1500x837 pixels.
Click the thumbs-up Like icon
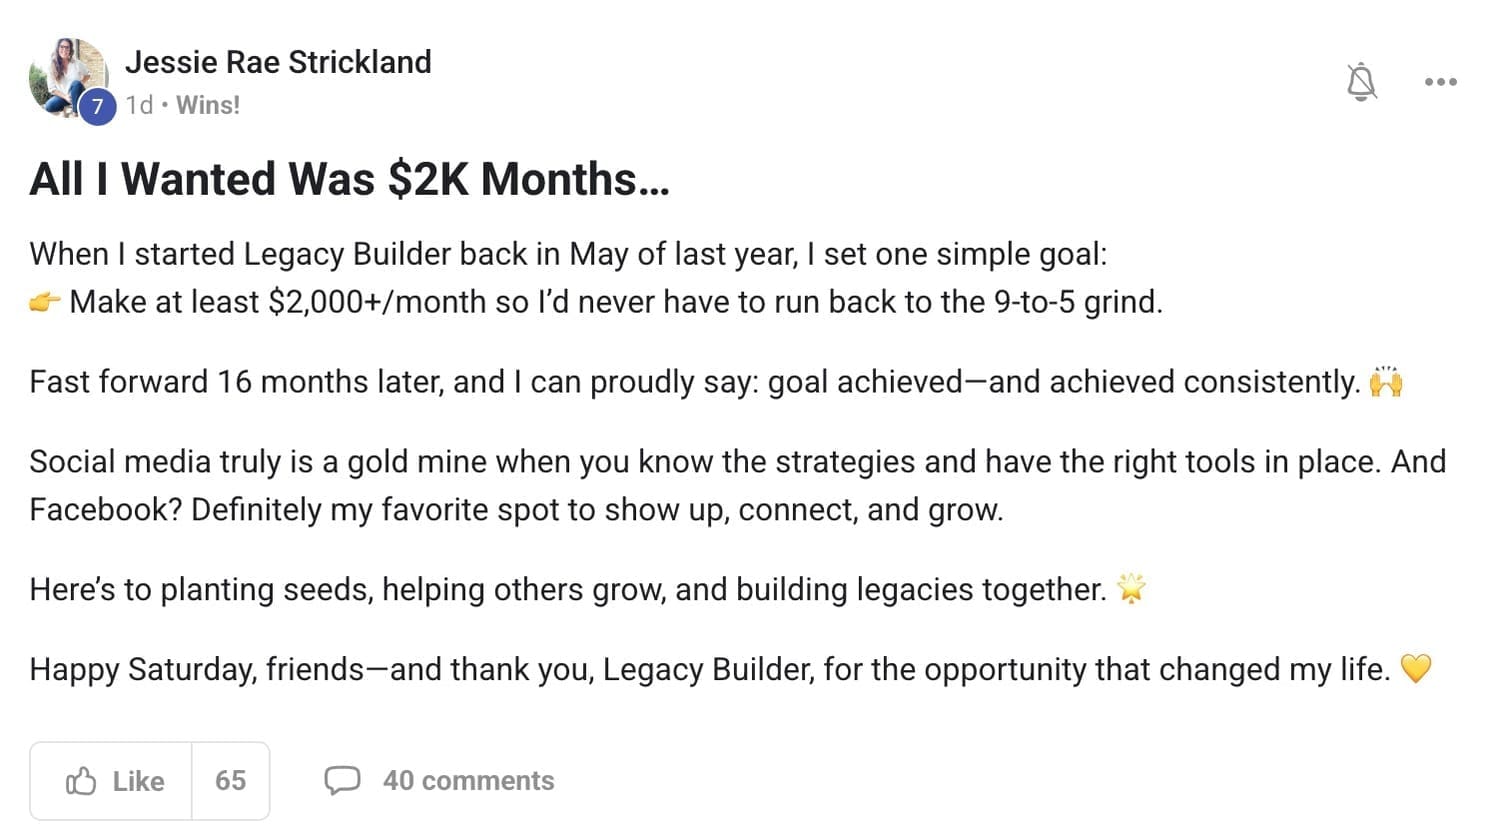point(81,781)
